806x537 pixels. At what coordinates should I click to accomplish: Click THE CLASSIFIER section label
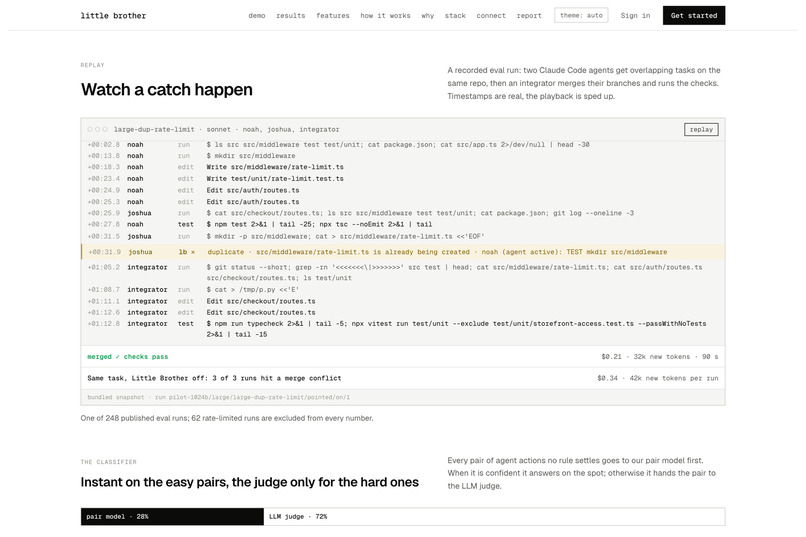coord(108,462)
